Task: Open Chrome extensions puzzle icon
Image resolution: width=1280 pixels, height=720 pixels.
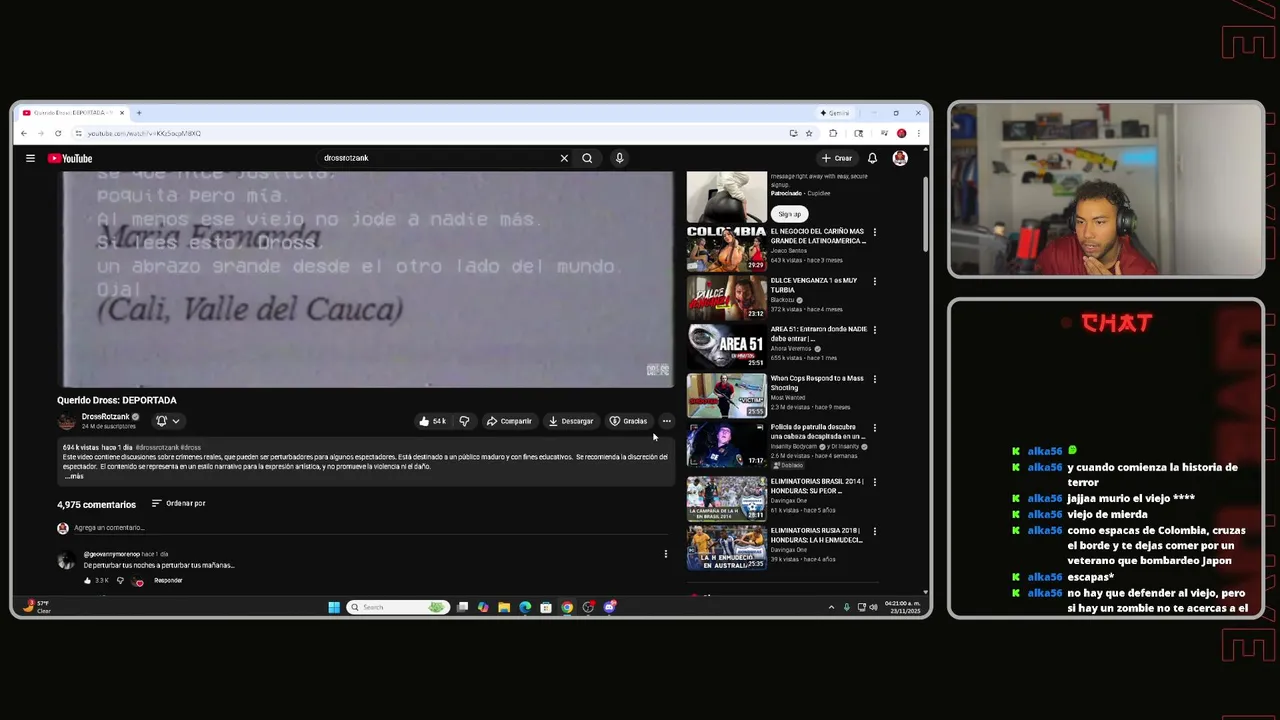Action: [x=833, y=133]
